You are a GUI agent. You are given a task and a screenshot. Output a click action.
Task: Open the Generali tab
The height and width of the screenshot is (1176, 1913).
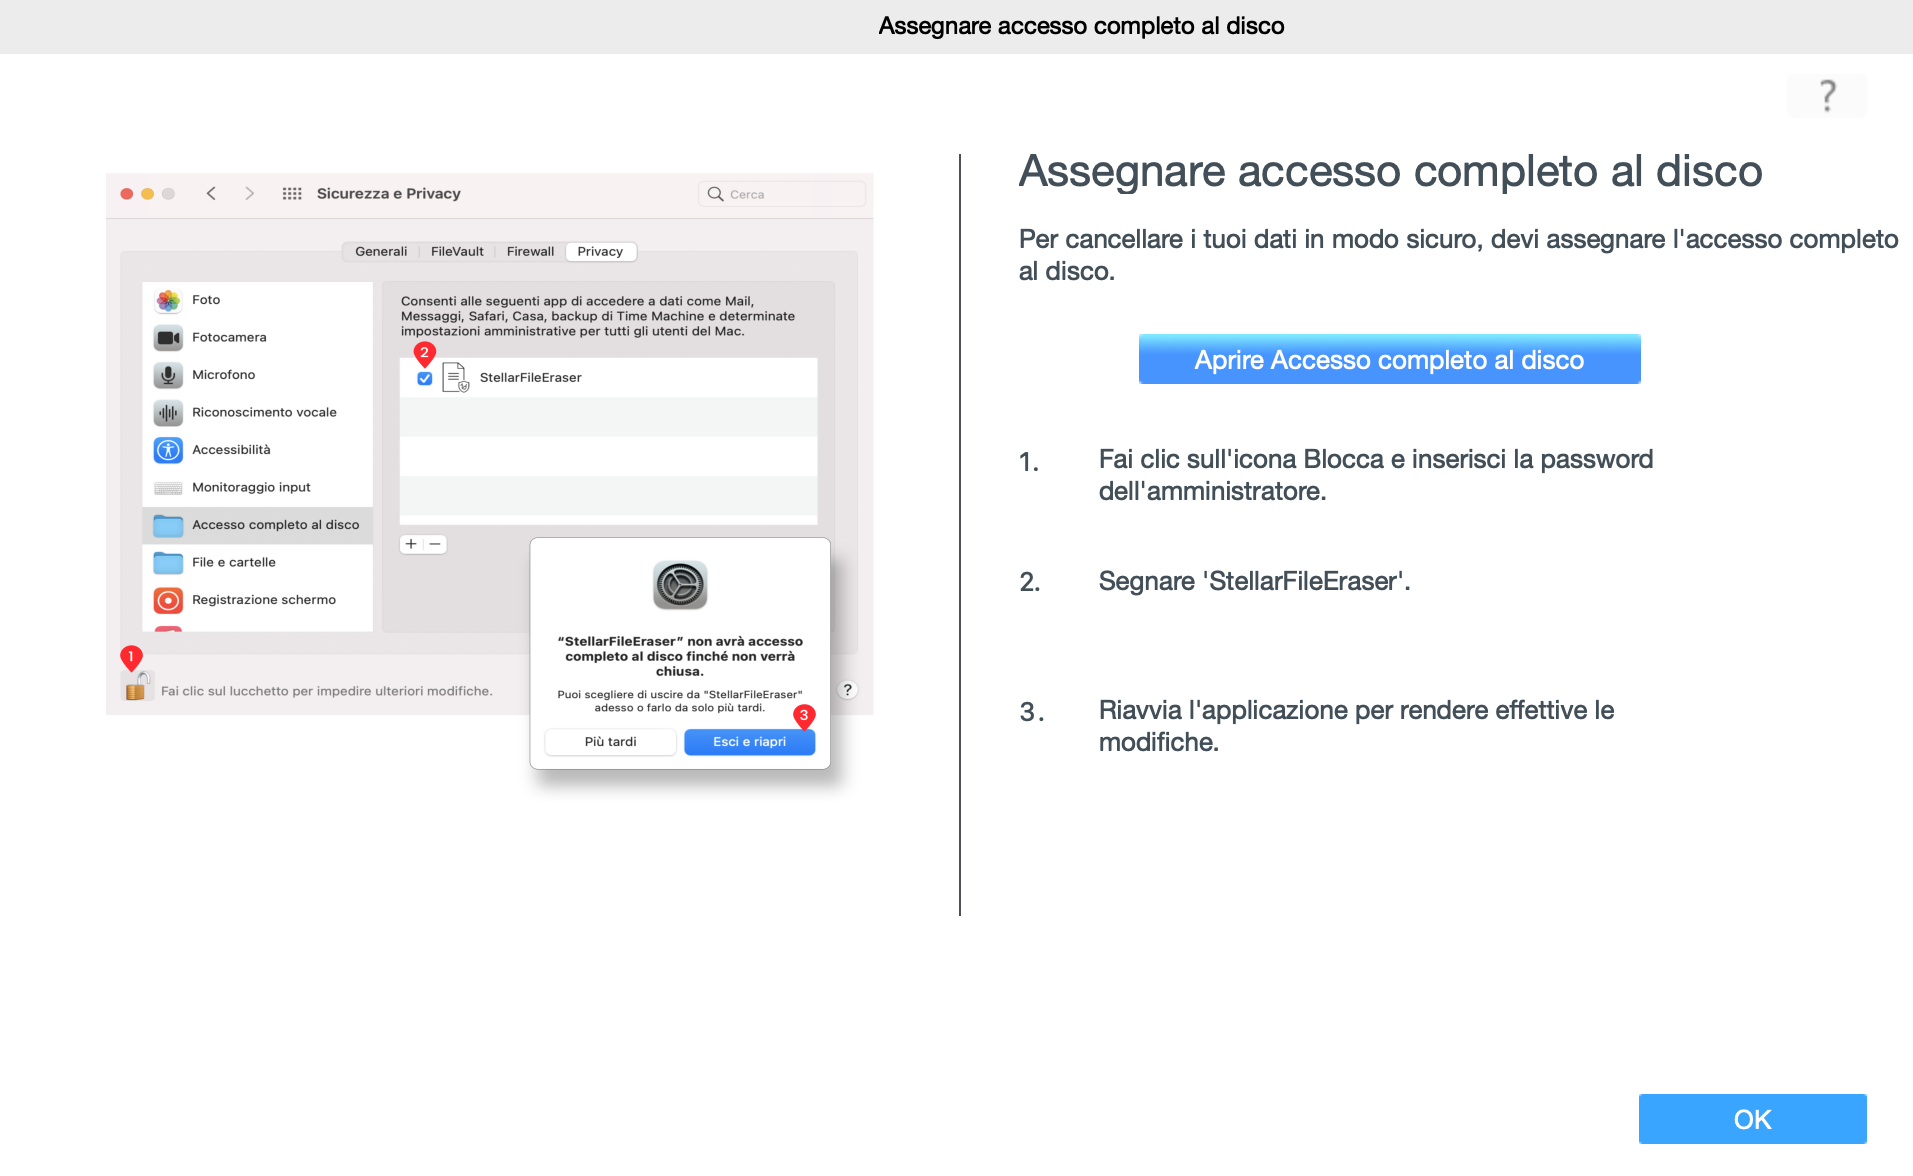[381, 252]
